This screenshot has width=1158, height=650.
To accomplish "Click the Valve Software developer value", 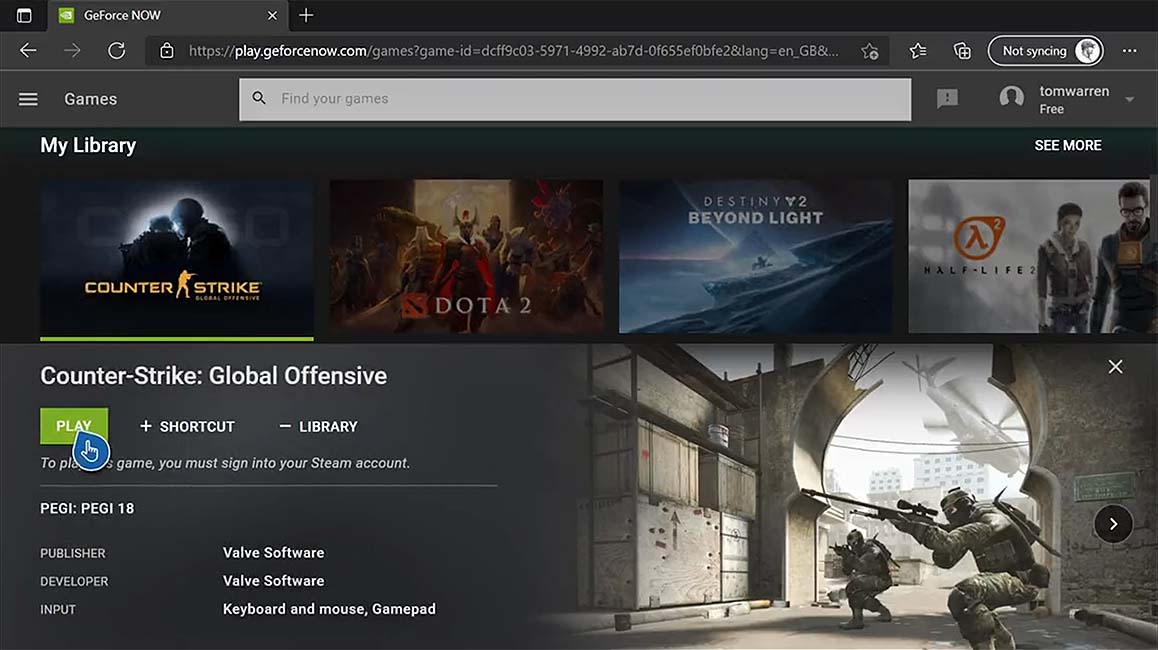I will click(x=273, y=581).
